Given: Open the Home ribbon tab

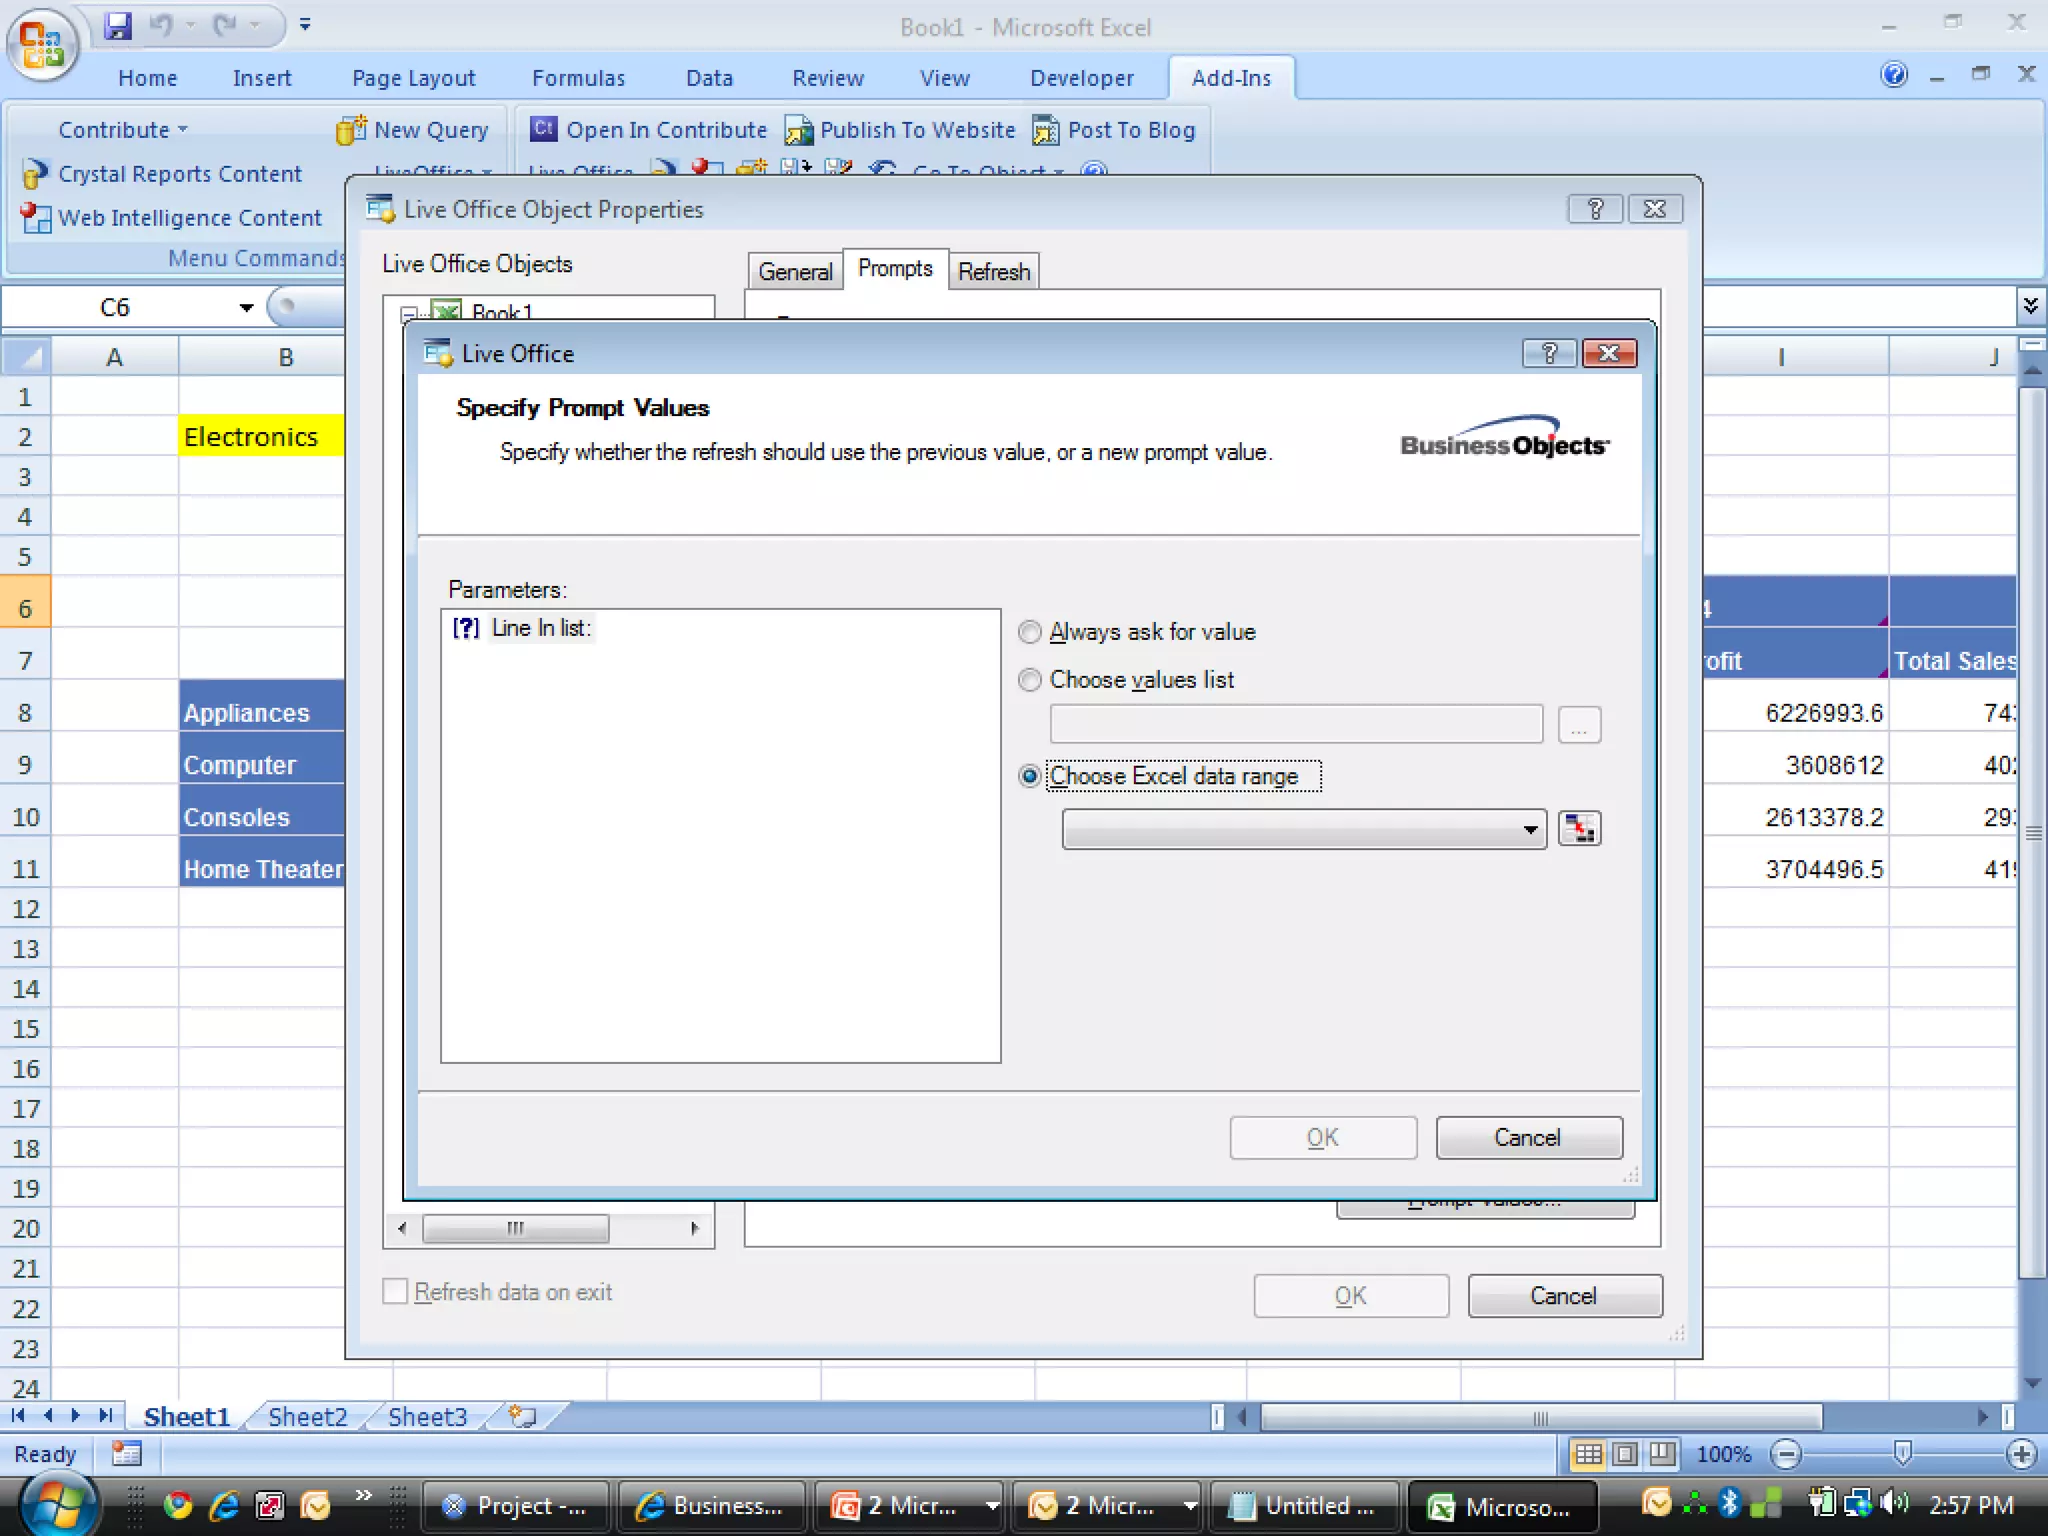Looking at the screenshot, I should [x=147, y=78].
